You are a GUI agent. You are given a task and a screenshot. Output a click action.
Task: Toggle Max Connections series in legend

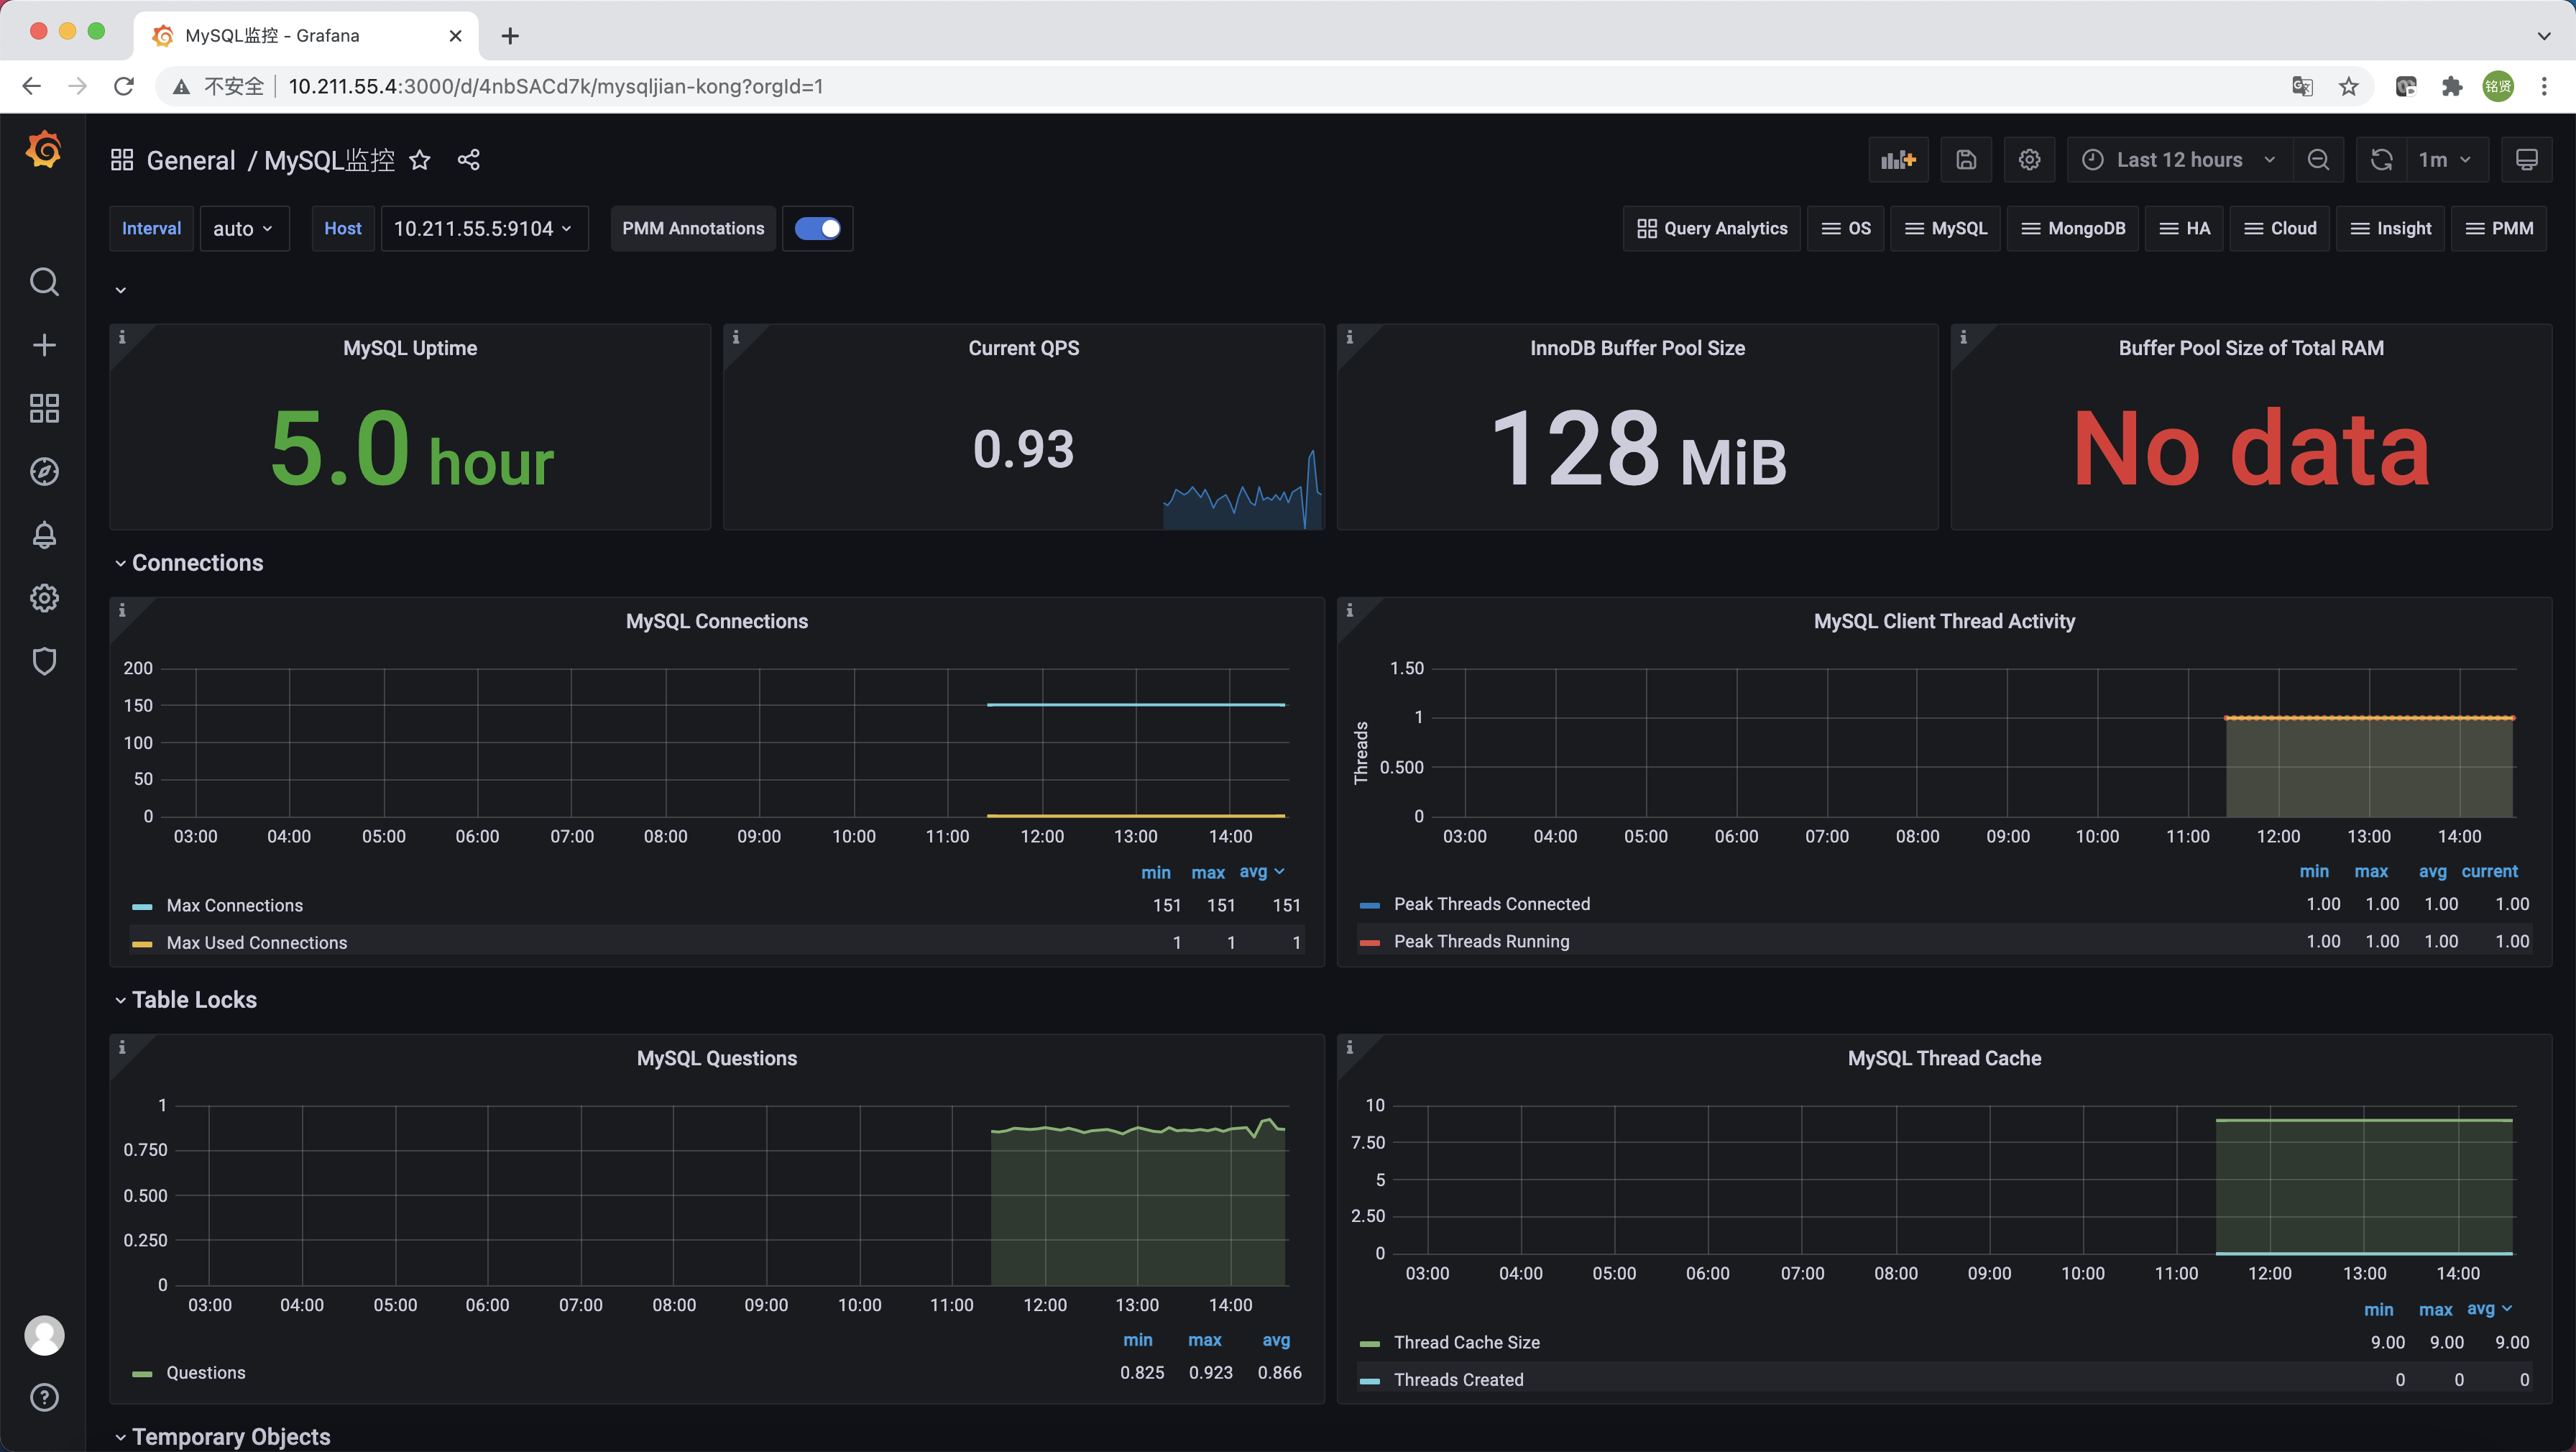(234, 906)
